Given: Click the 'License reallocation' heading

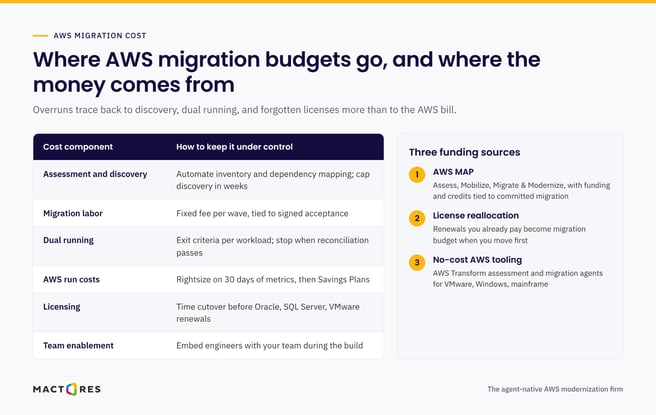Looking at the screenshot, I should (476, 215).
